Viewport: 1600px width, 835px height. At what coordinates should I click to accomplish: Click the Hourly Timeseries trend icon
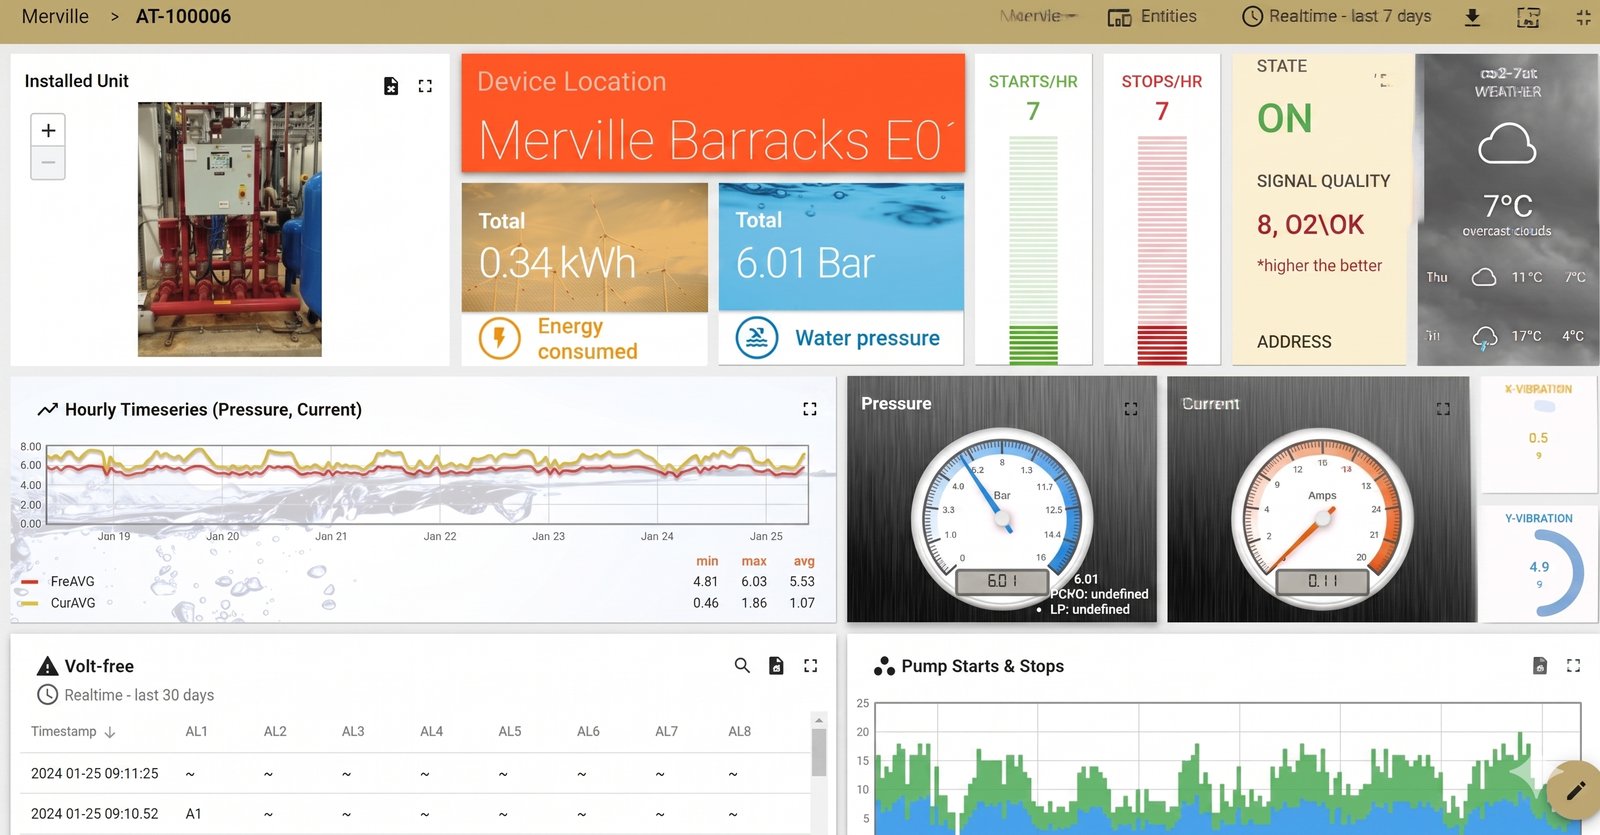pyautogui.click(x=47, y=409)
